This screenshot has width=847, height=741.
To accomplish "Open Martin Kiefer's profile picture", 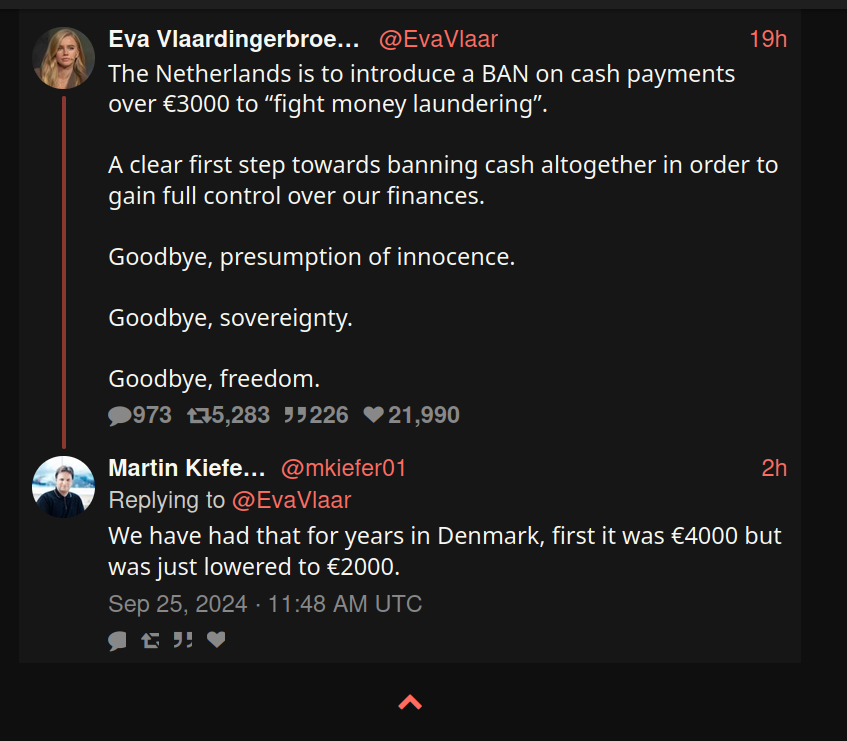I will pos(64,487).
